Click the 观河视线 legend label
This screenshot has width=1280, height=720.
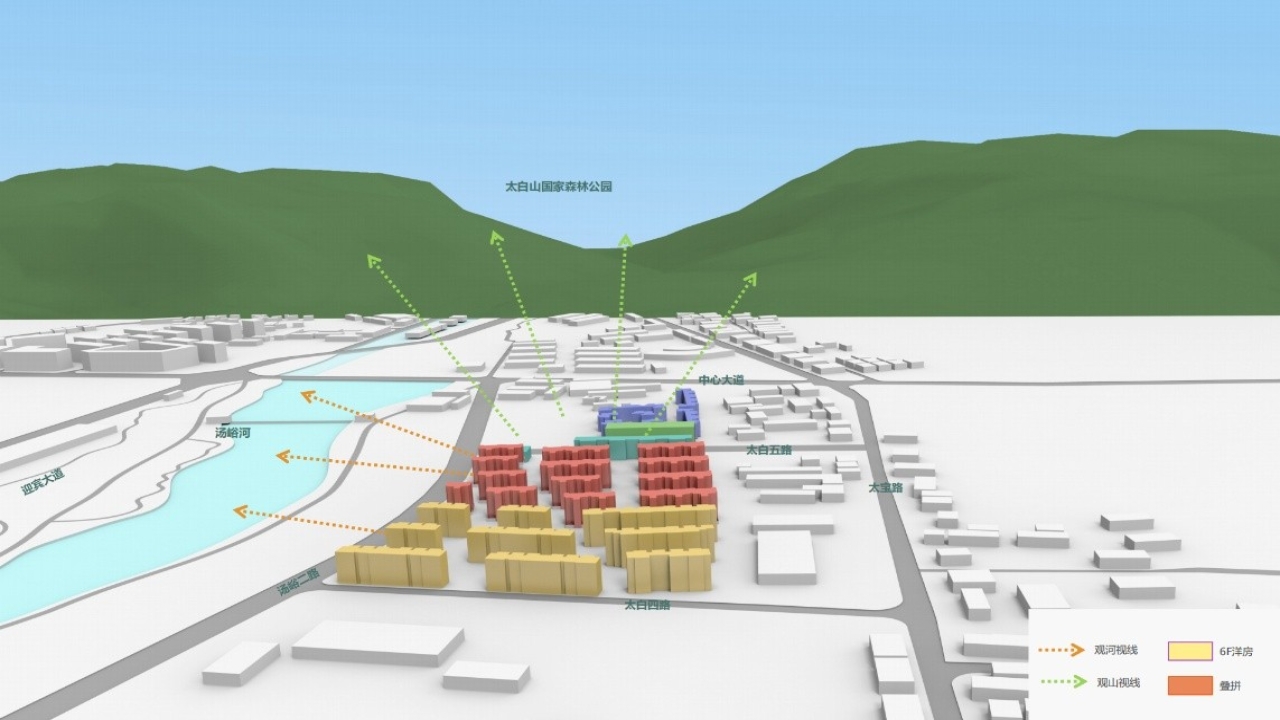(x=1116, y=651)
